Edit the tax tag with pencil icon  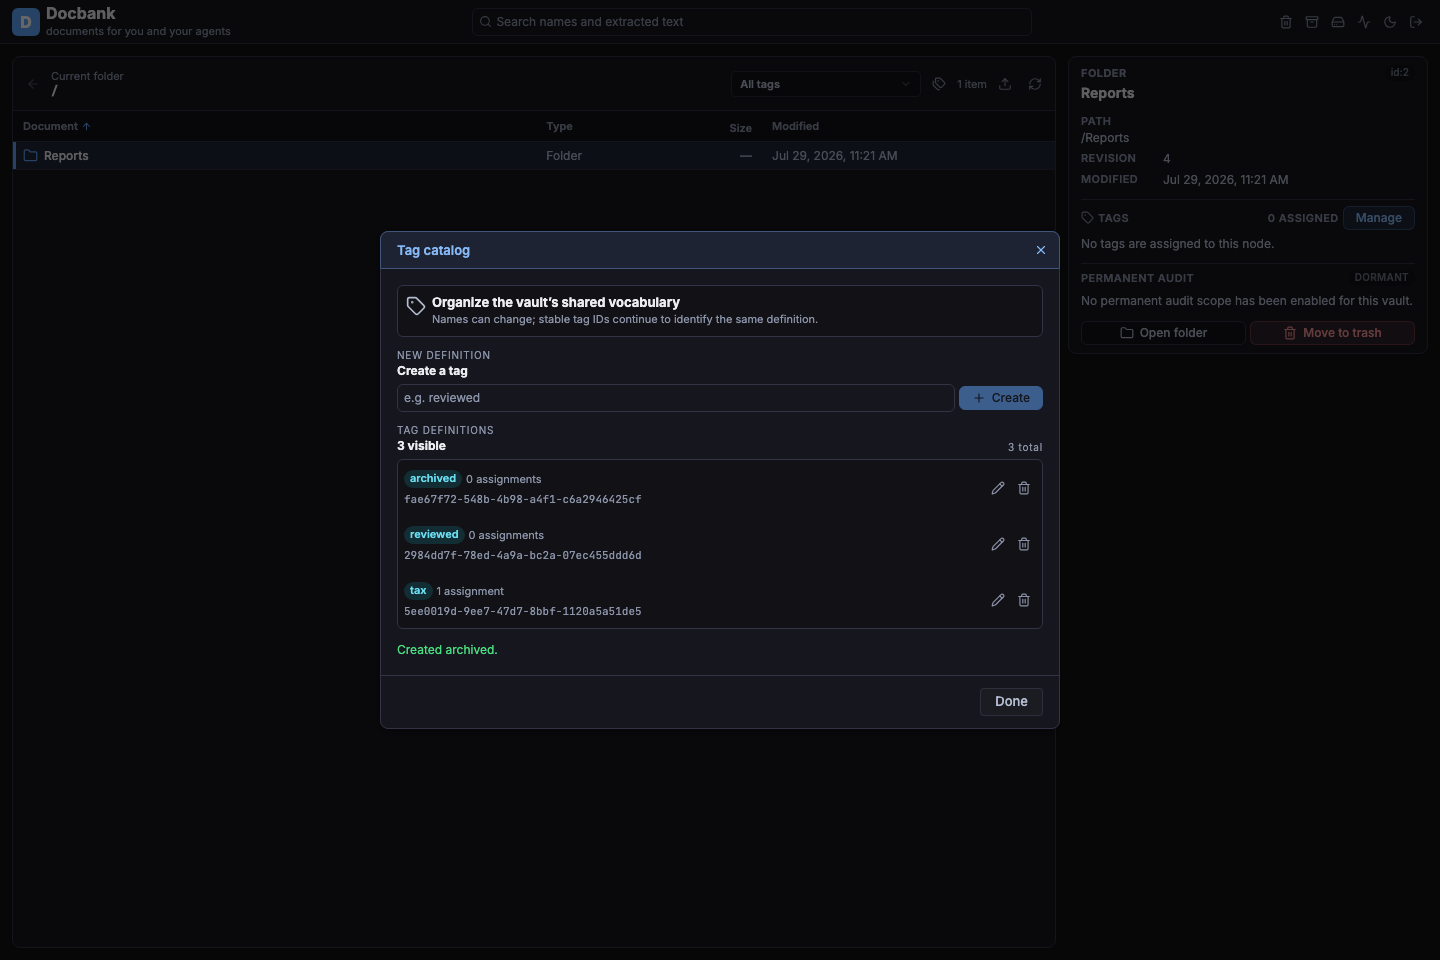point(998,600)
